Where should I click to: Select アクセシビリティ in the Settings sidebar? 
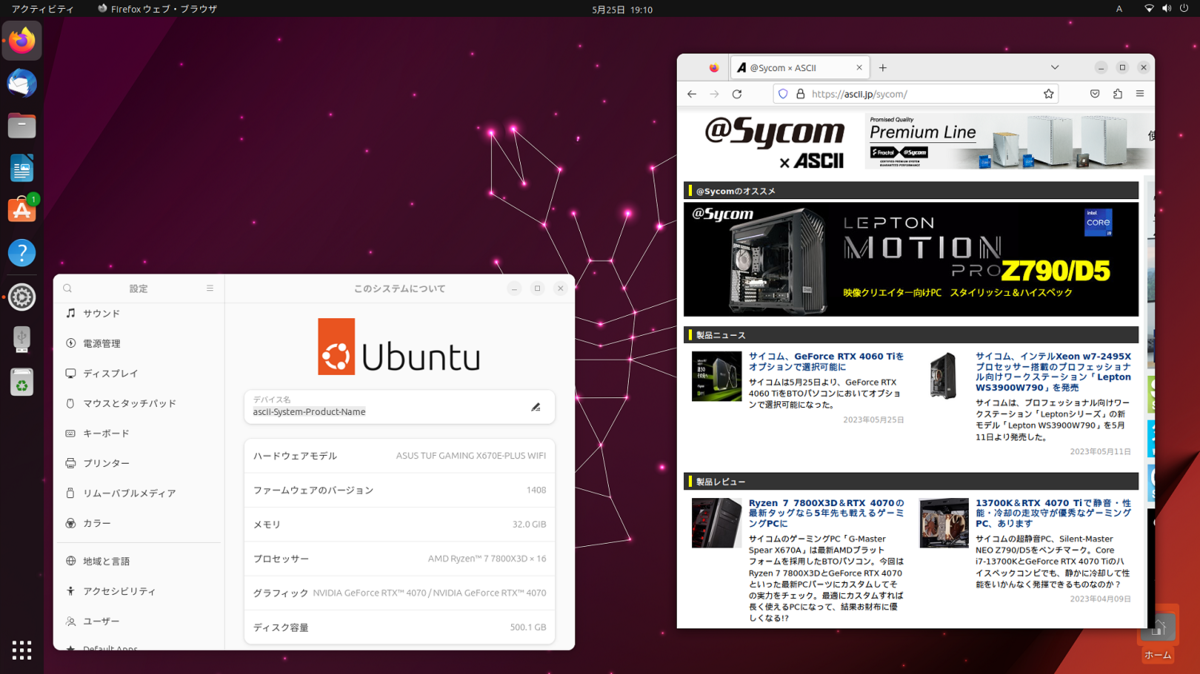click(139, 591)
